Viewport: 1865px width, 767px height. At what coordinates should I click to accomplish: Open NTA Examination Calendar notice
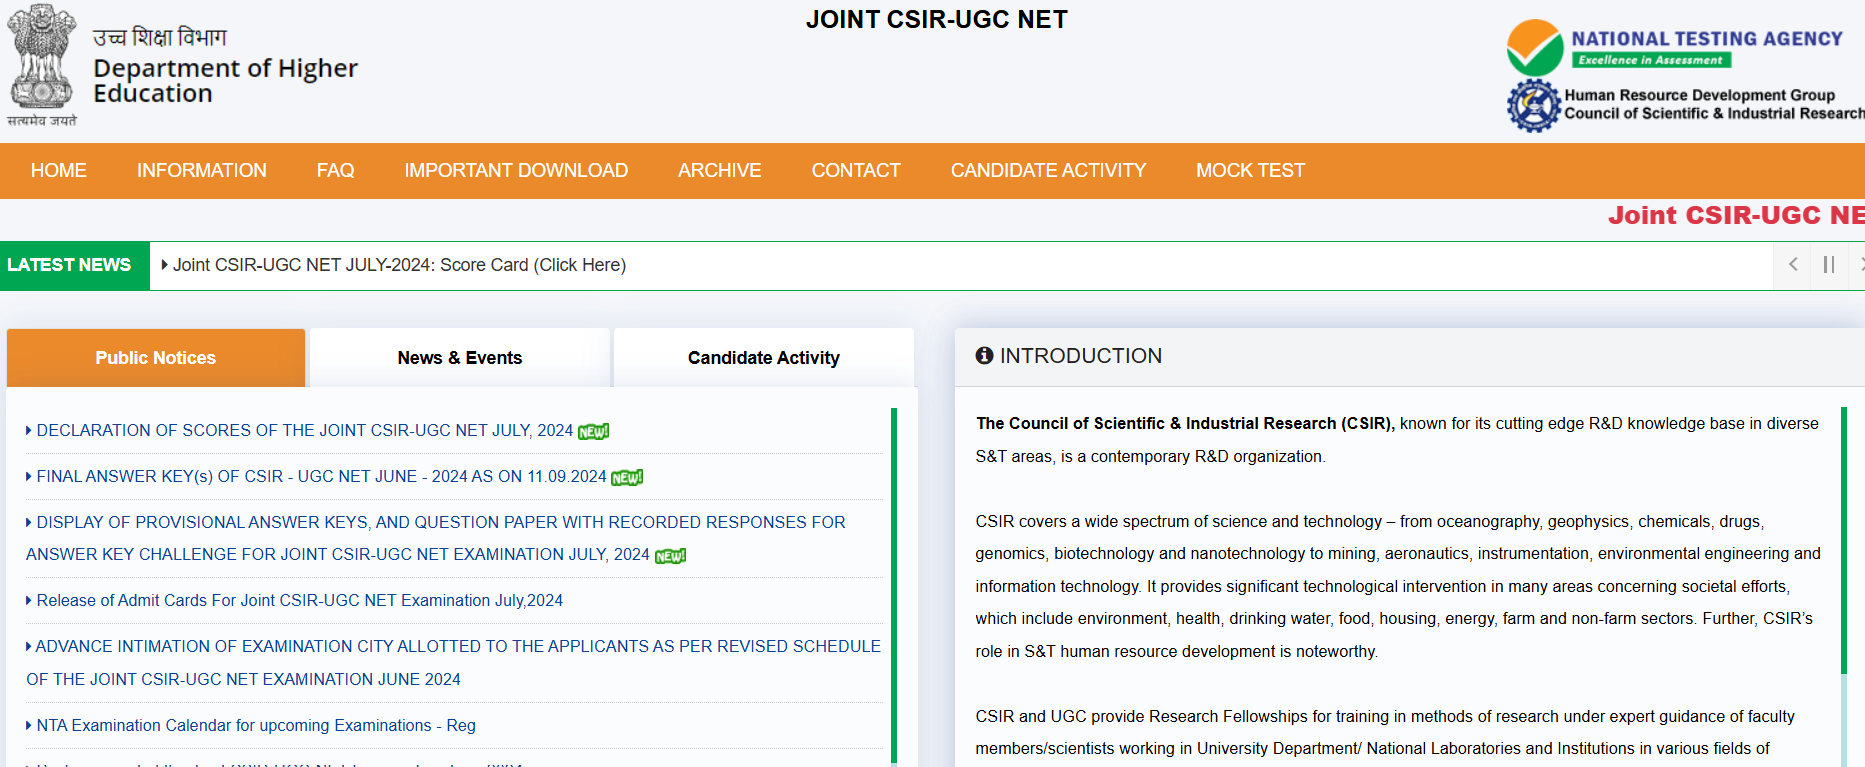point(256,726)
